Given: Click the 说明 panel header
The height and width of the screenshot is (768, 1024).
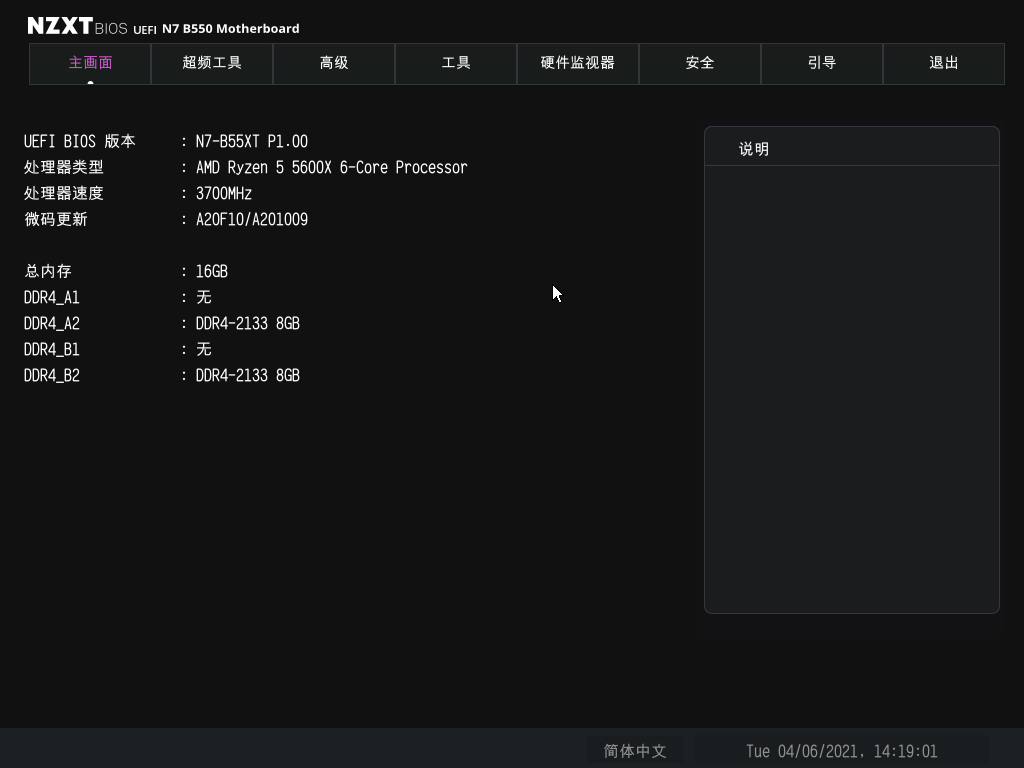Looking at the screenshot, I should [852, 147].
